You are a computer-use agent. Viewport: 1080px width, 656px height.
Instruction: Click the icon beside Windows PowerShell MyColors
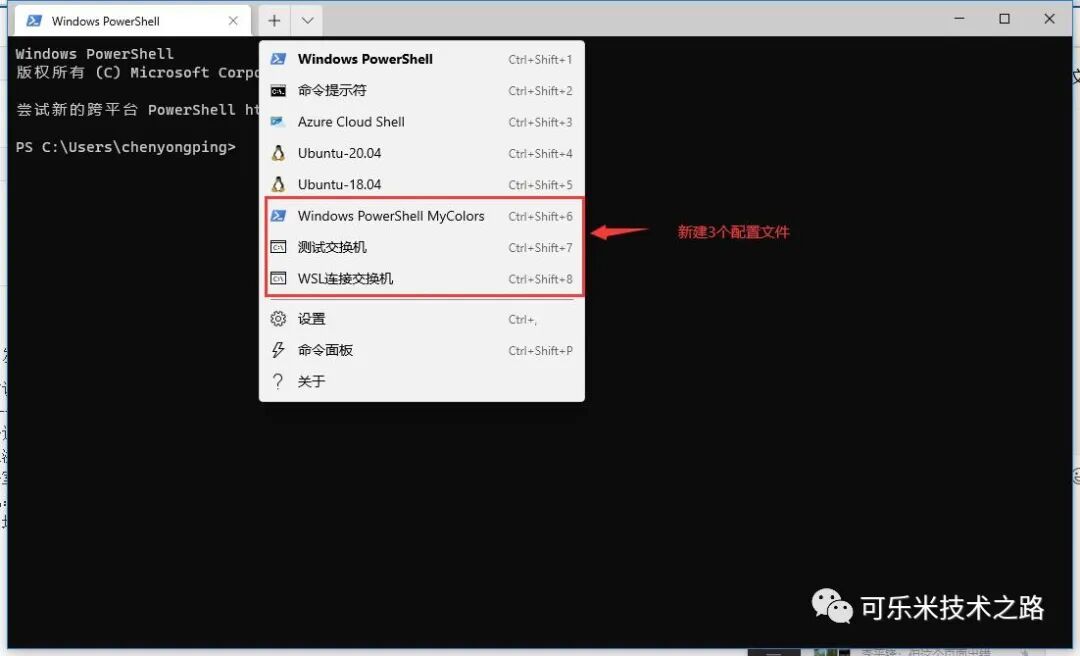click(x=278, y=216)
